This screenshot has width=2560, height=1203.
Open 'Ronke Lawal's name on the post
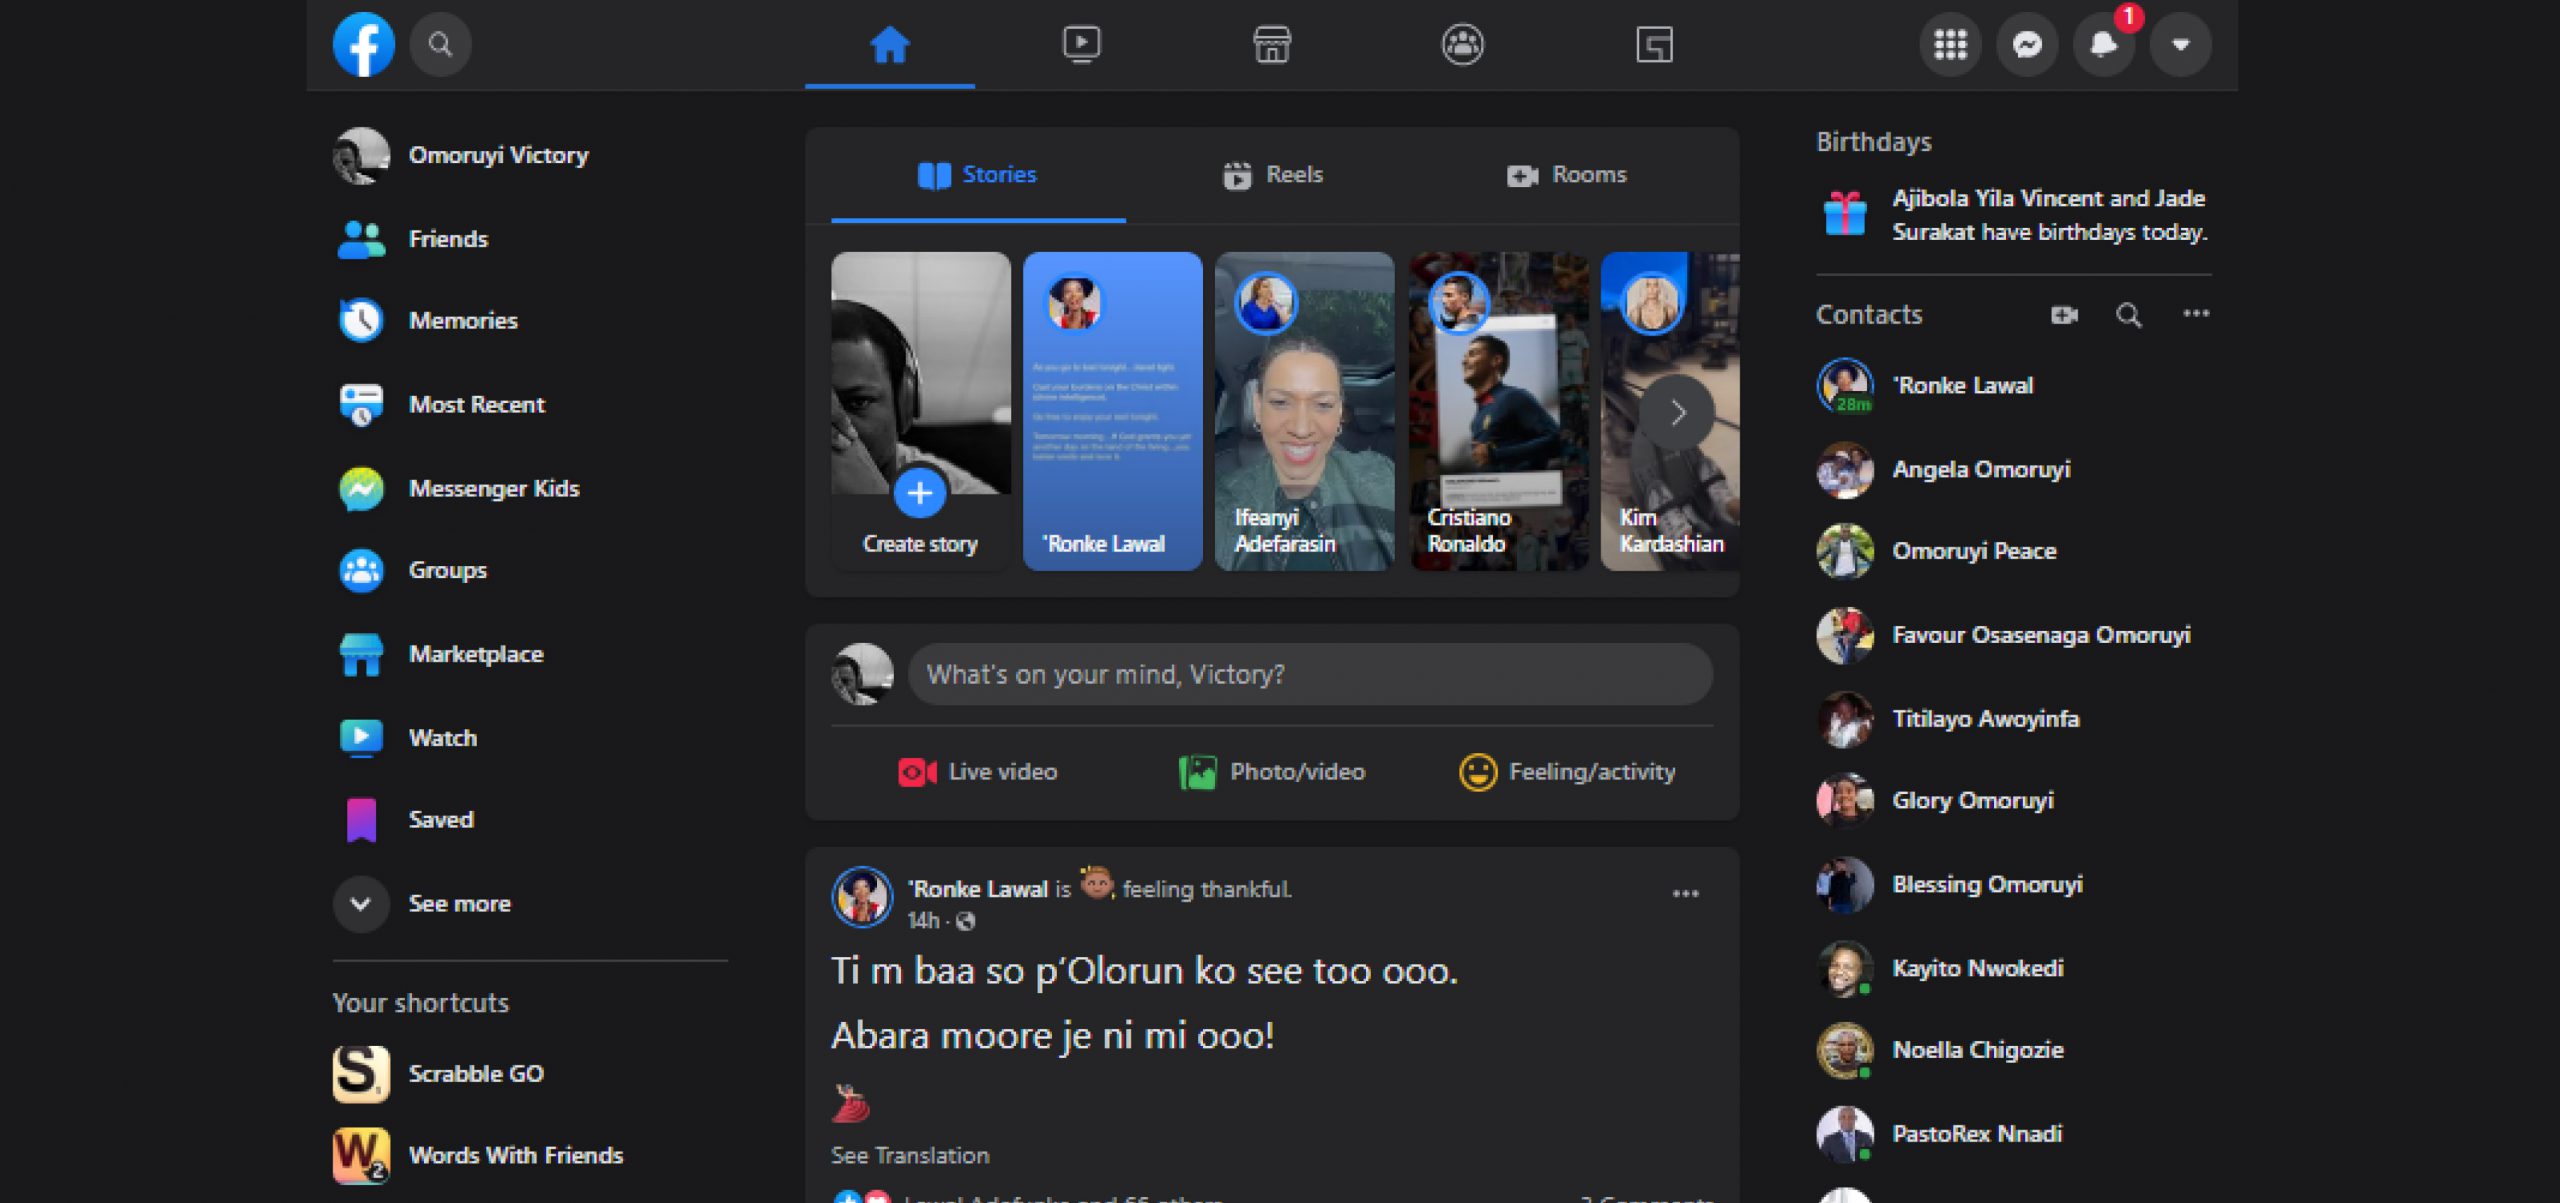click(977, 889)
